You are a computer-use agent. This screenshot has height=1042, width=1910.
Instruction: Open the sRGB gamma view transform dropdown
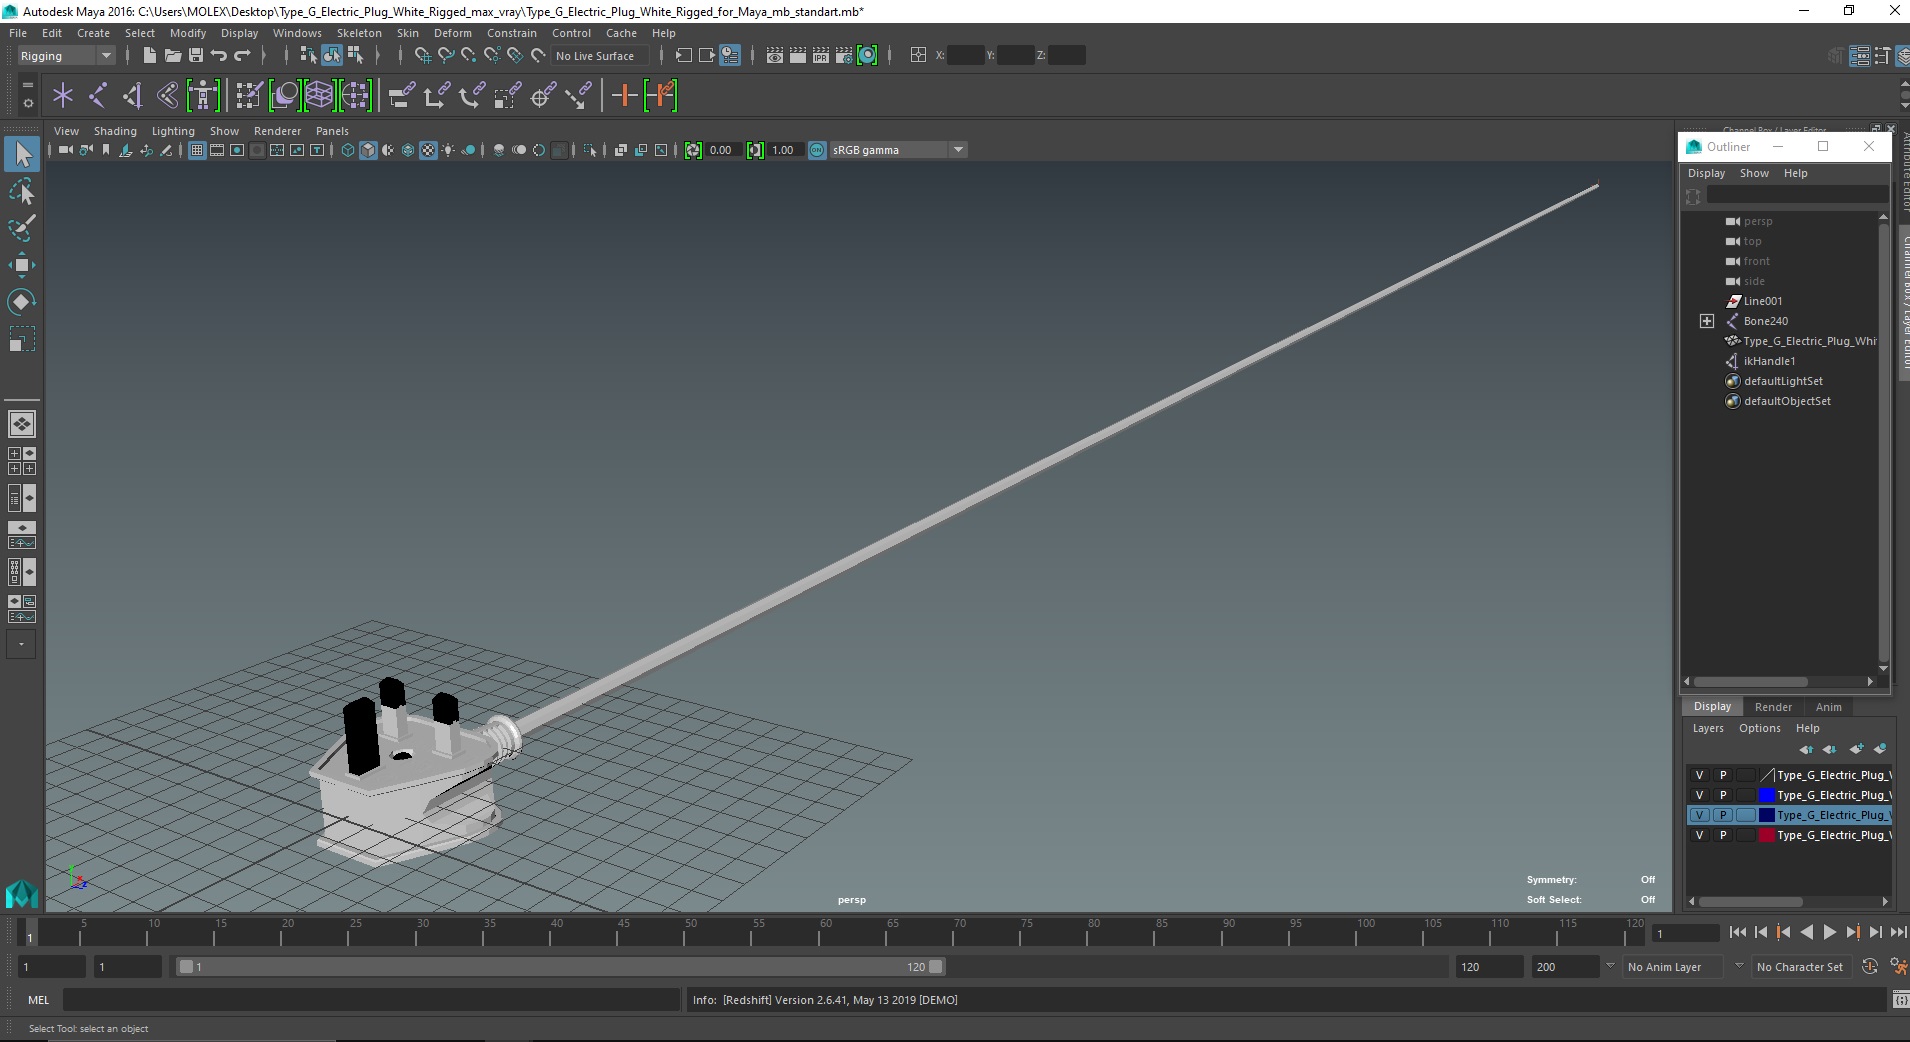[x=898, y=150]
